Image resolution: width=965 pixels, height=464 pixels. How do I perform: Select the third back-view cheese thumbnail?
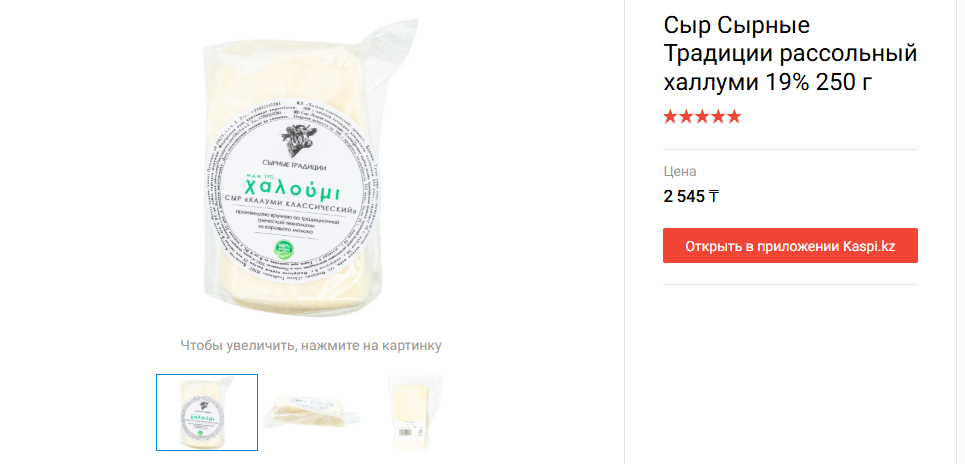414,412
